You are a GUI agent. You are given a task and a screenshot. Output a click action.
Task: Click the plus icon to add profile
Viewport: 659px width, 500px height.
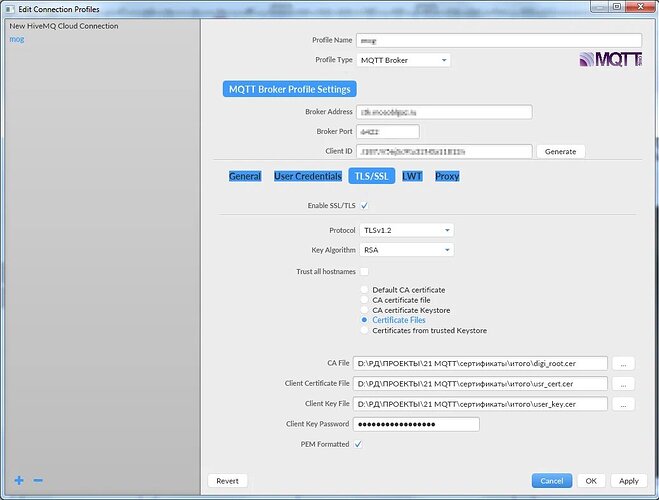[x=19, y=481]
